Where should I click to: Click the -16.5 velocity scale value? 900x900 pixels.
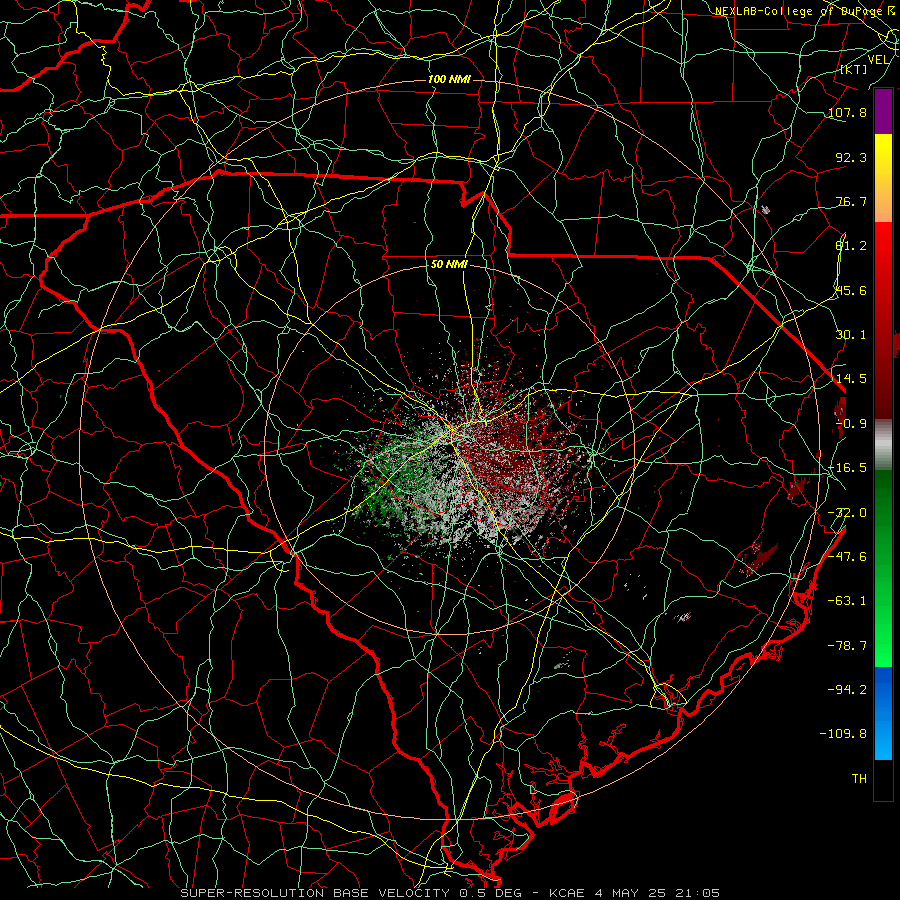(847, 468)
